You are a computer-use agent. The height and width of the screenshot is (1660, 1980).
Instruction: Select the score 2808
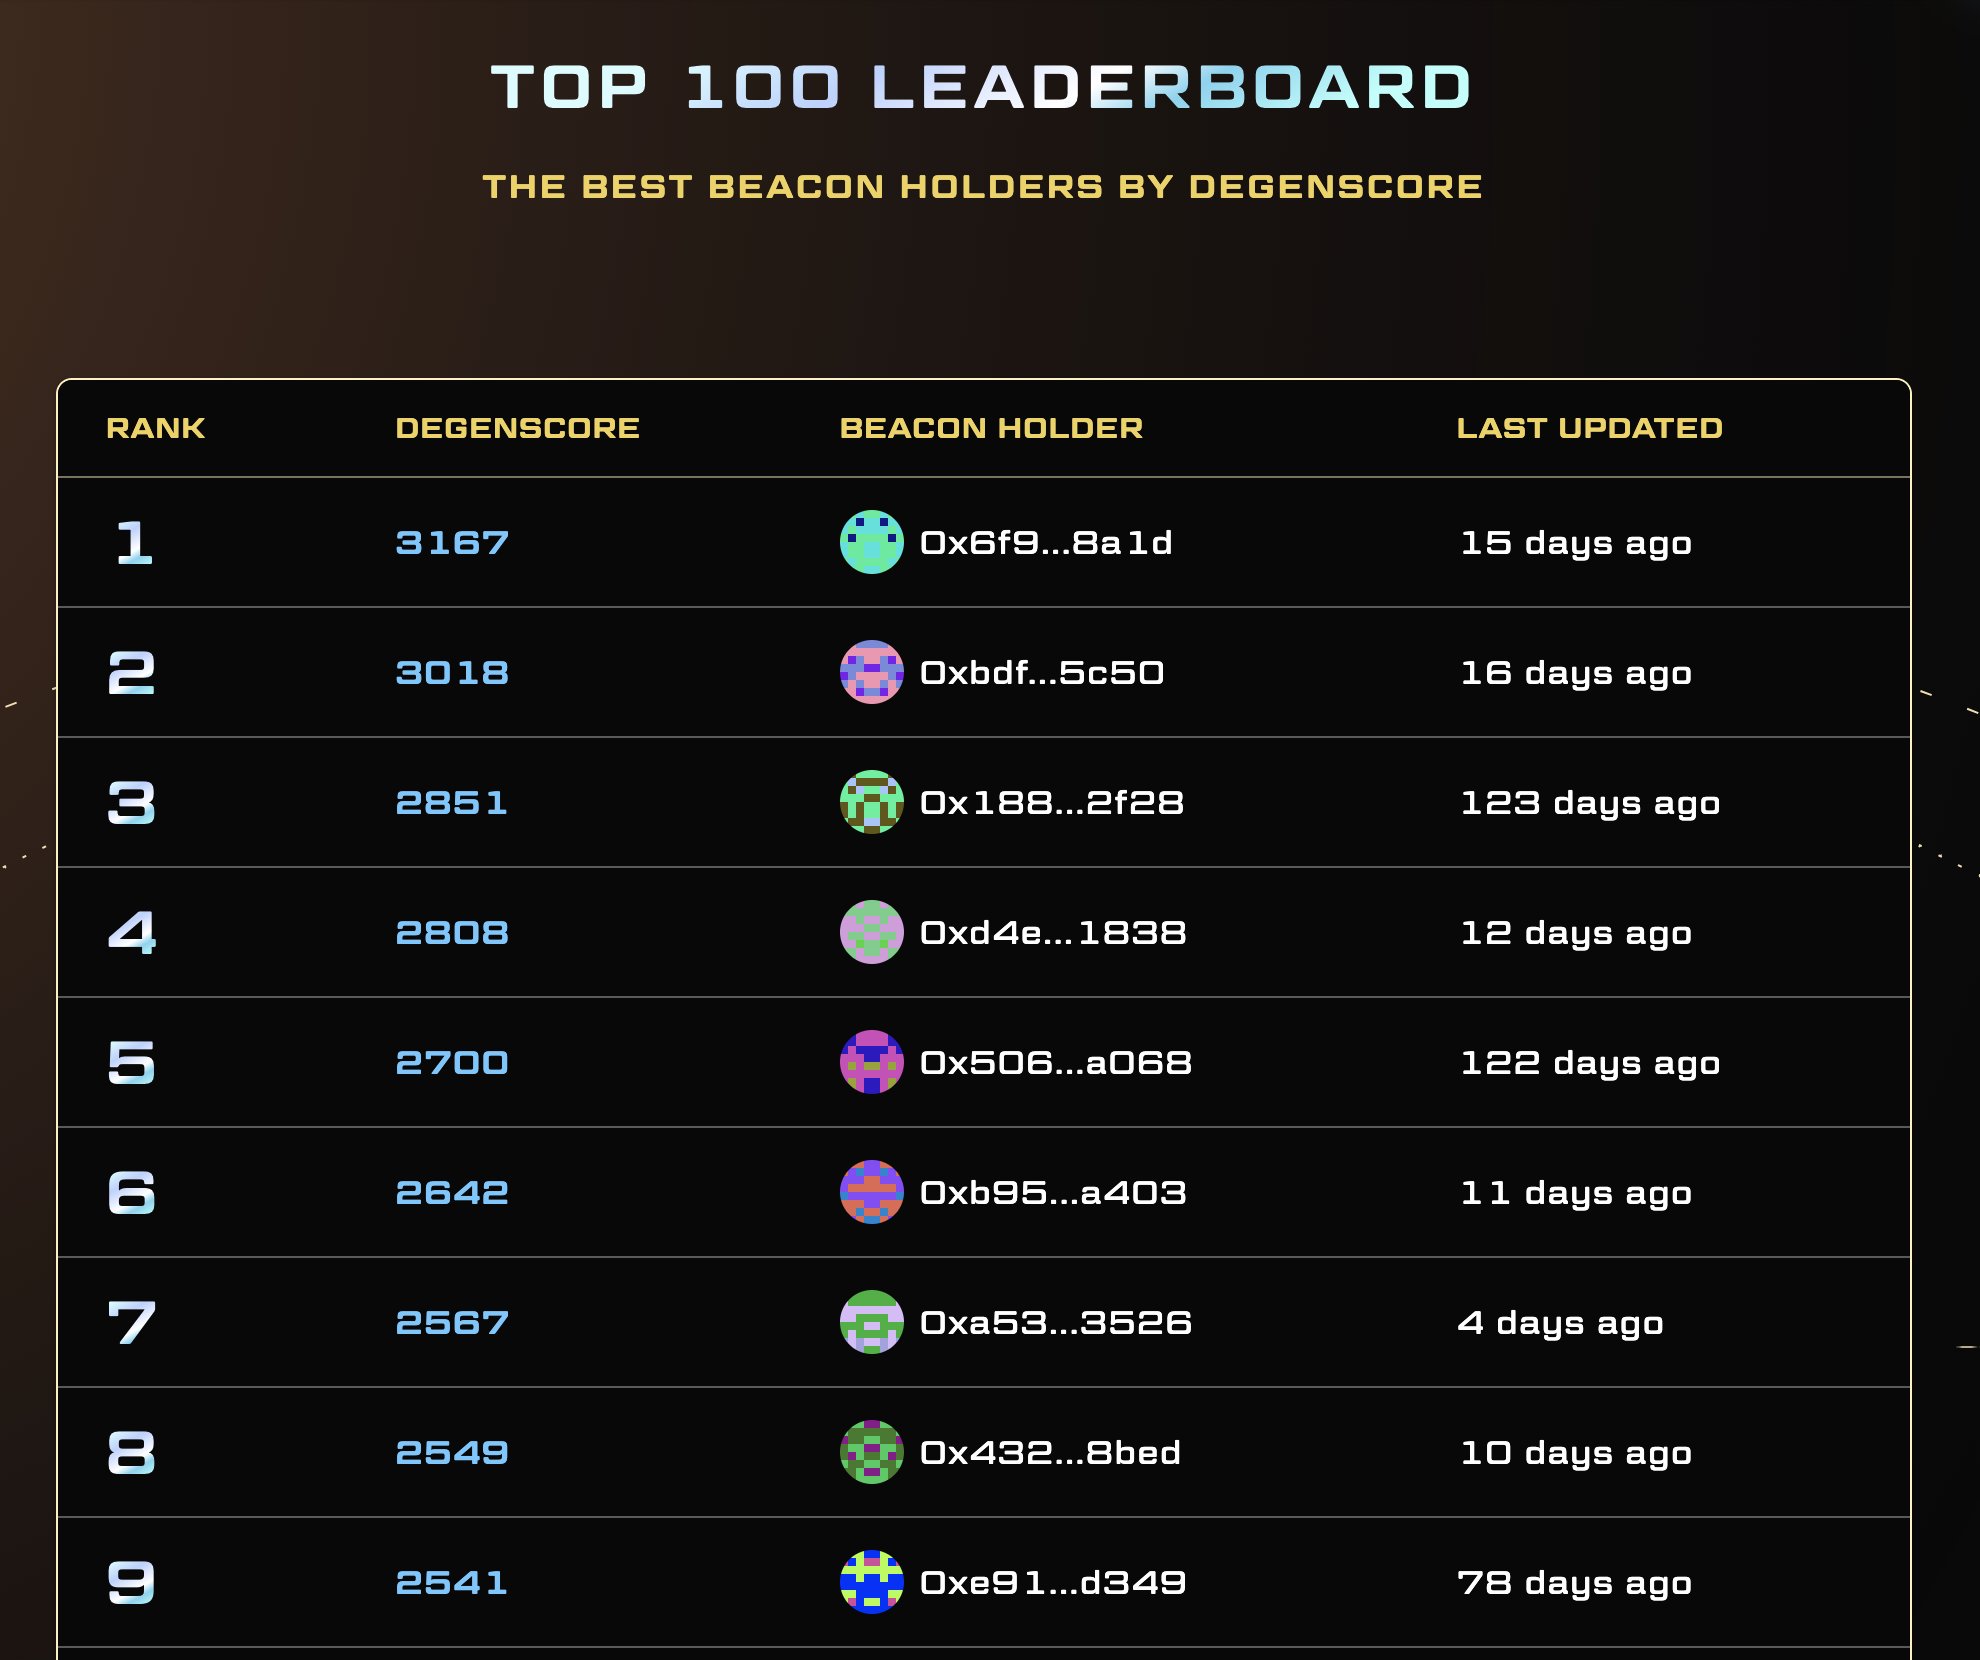tap(452, 933)
